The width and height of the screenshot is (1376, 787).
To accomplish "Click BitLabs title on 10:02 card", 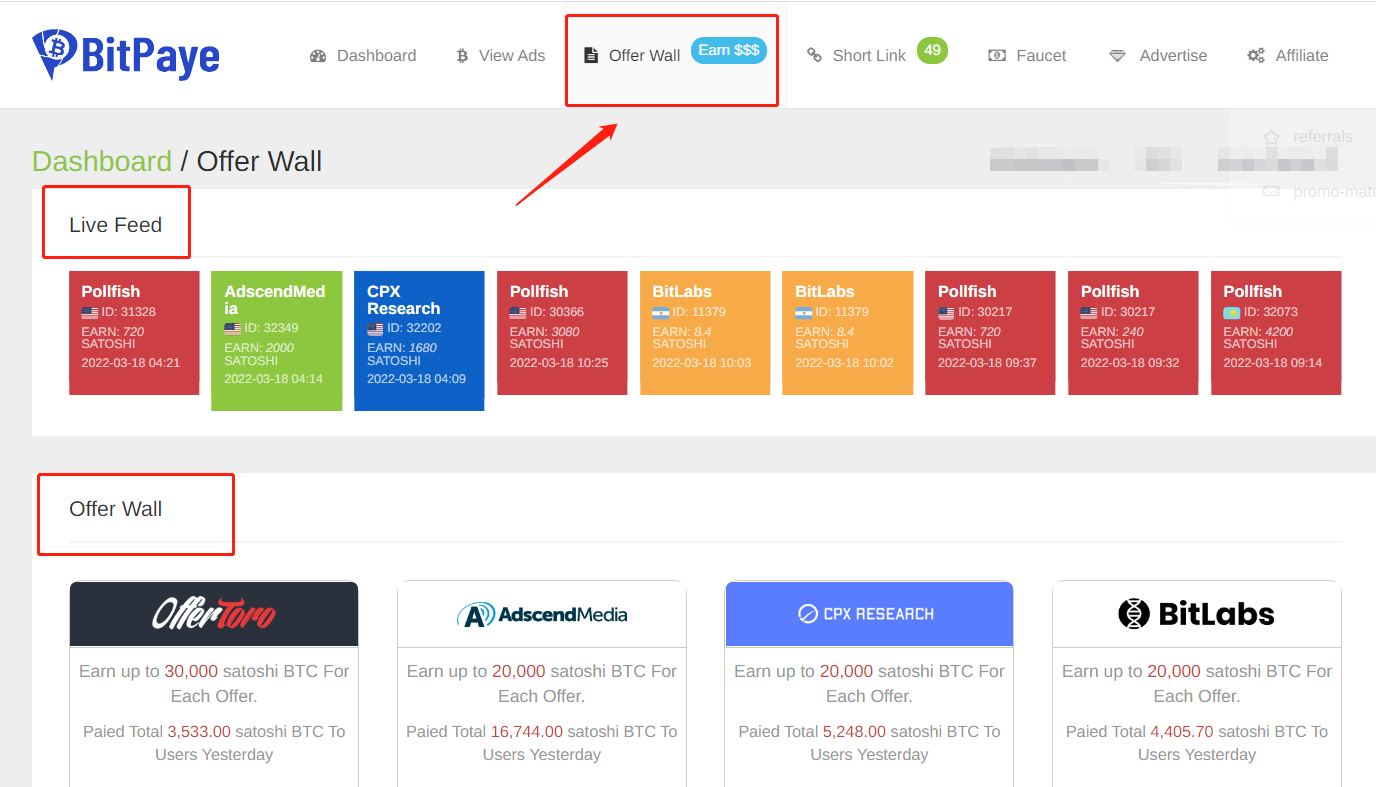I will point(825,292).
